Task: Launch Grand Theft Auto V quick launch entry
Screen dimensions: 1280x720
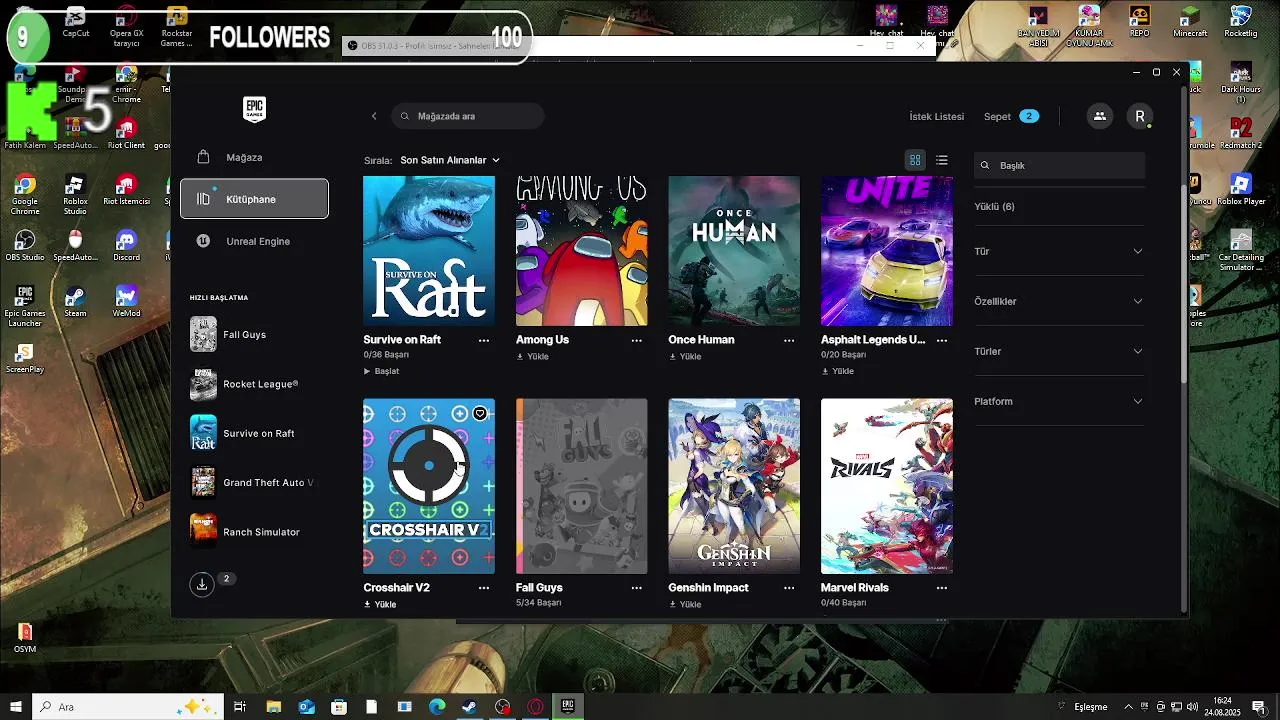Action: point(254,482)
